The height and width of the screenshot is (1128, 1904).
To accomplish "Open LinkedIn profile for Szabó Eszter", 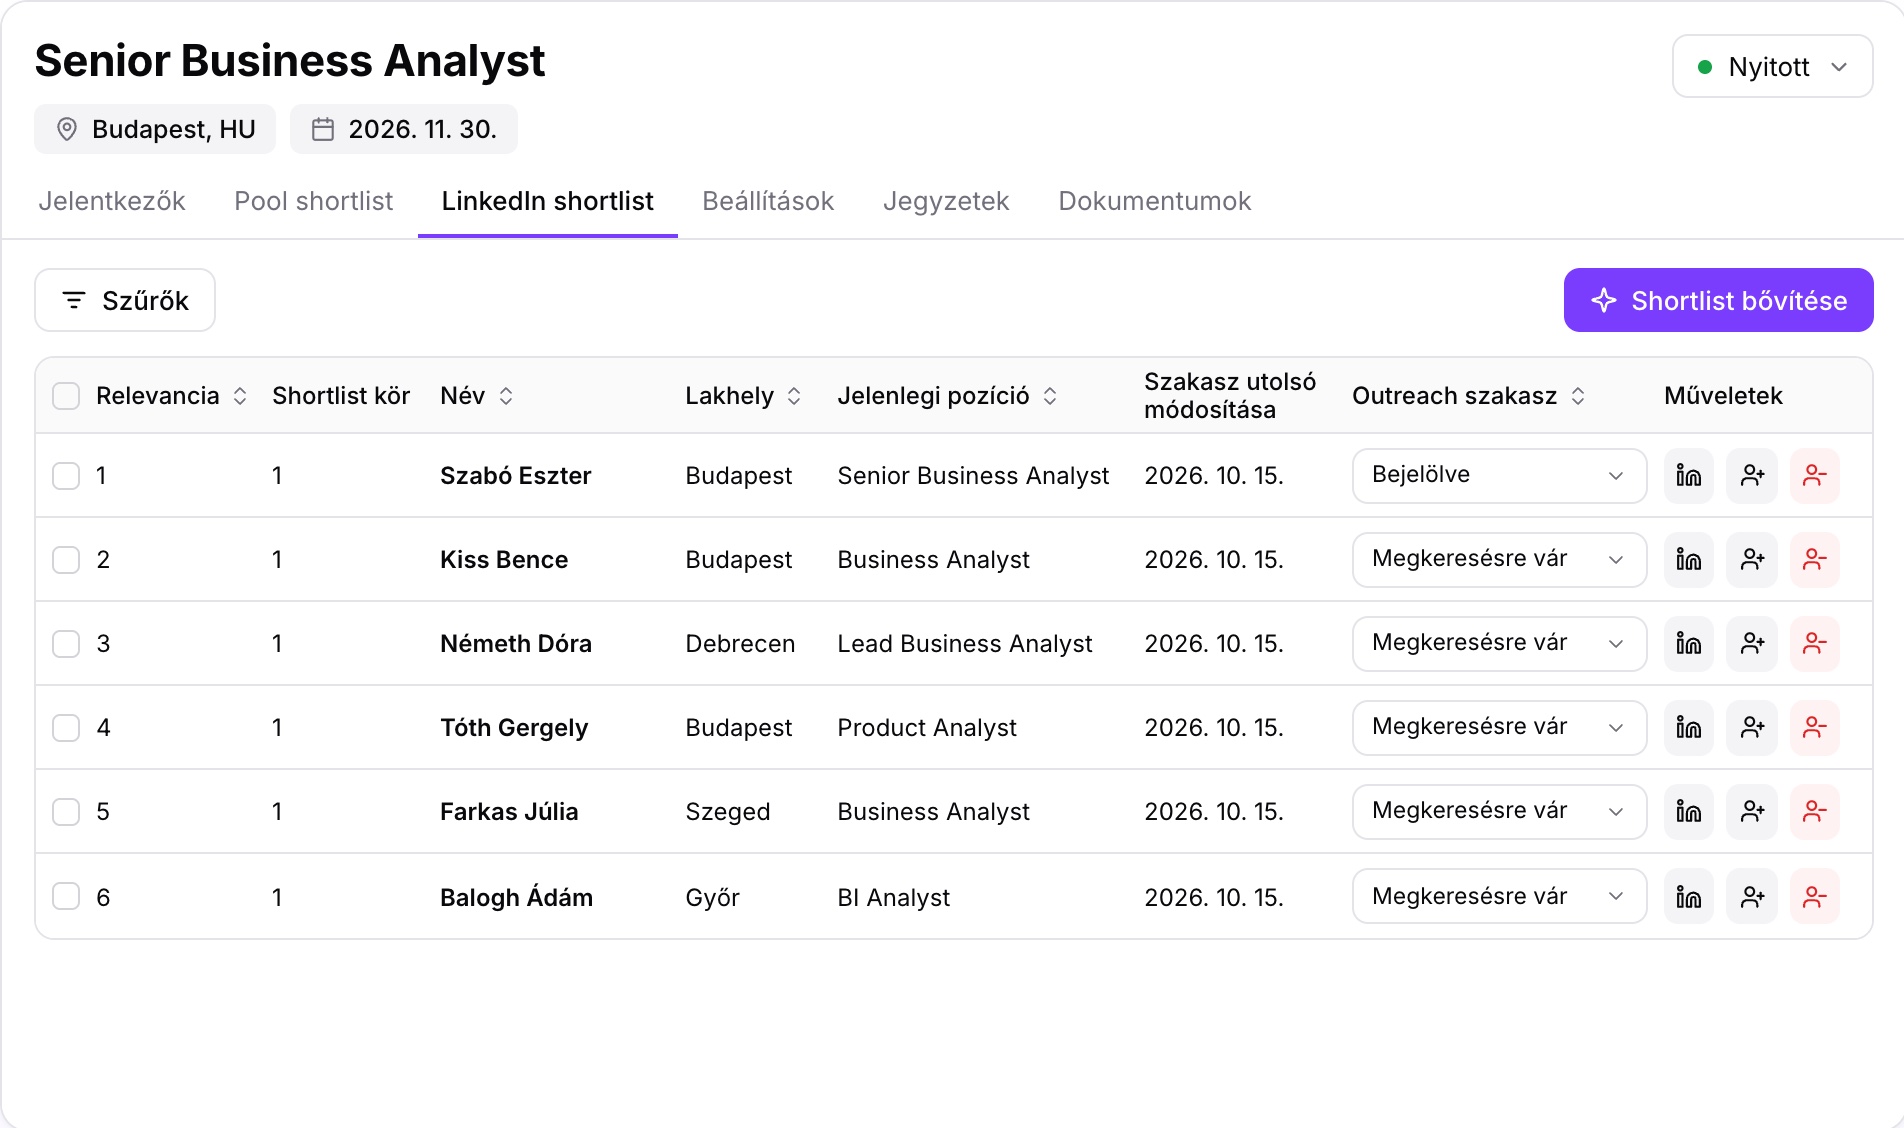I will pos(1689,475).
